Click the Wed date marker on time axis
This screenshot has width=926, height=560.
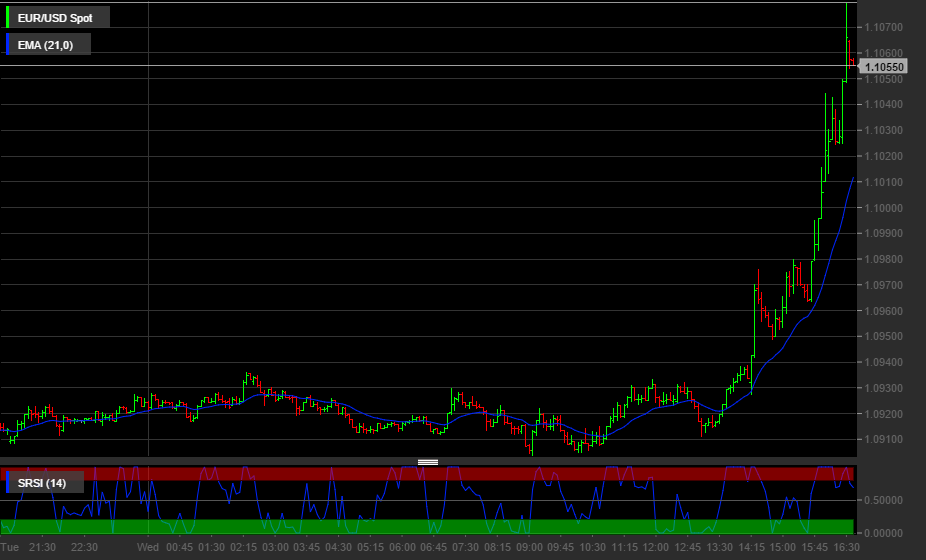pyautogui.click(x=148, y=547)
